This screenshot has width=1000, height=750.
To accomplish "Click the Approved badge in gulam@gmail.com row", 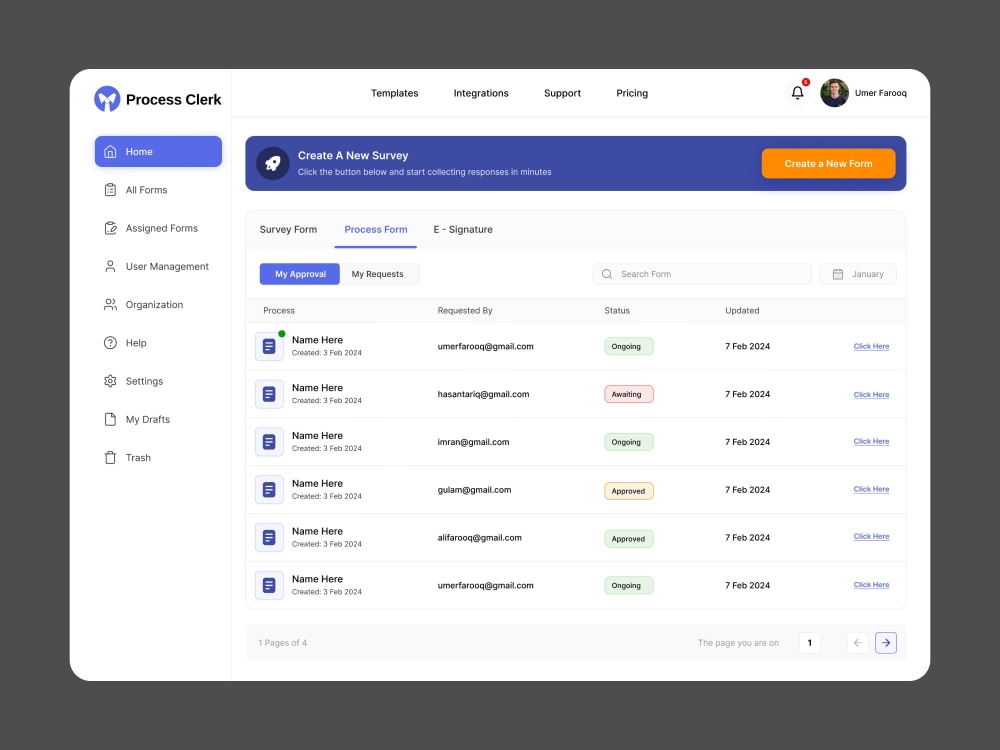I will pos(629,490).
